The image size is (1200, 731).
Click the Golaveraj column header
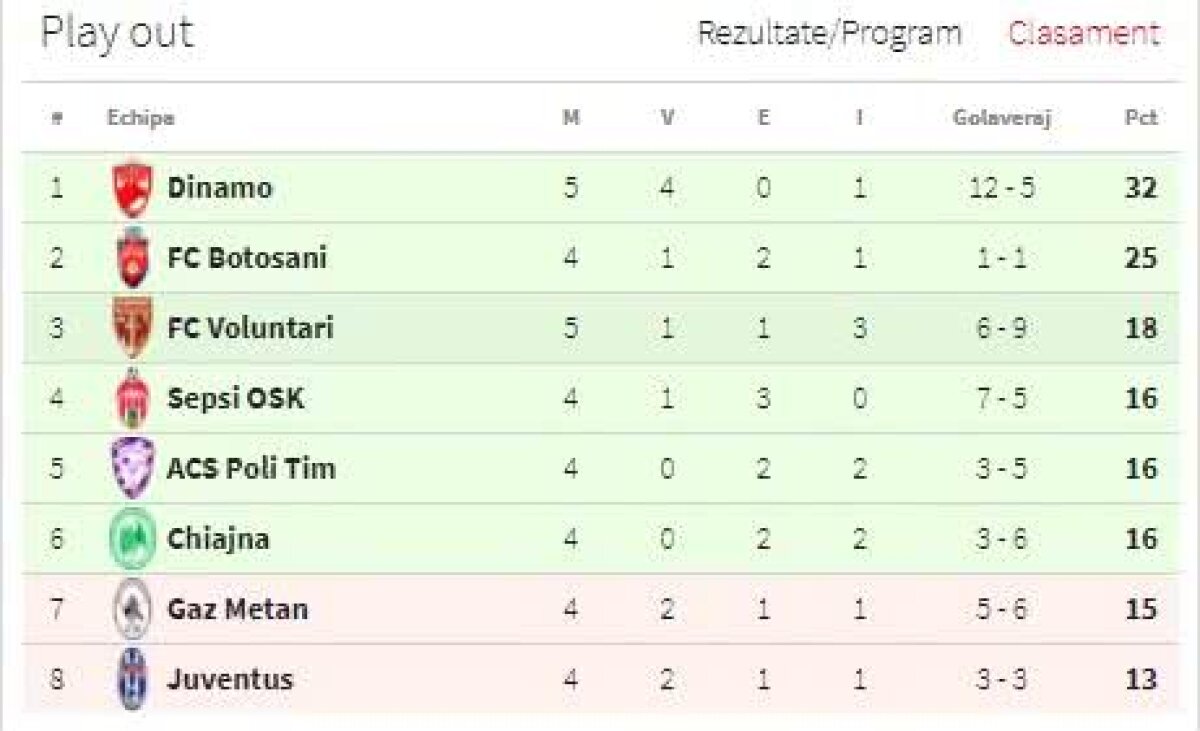point(1002,118)
